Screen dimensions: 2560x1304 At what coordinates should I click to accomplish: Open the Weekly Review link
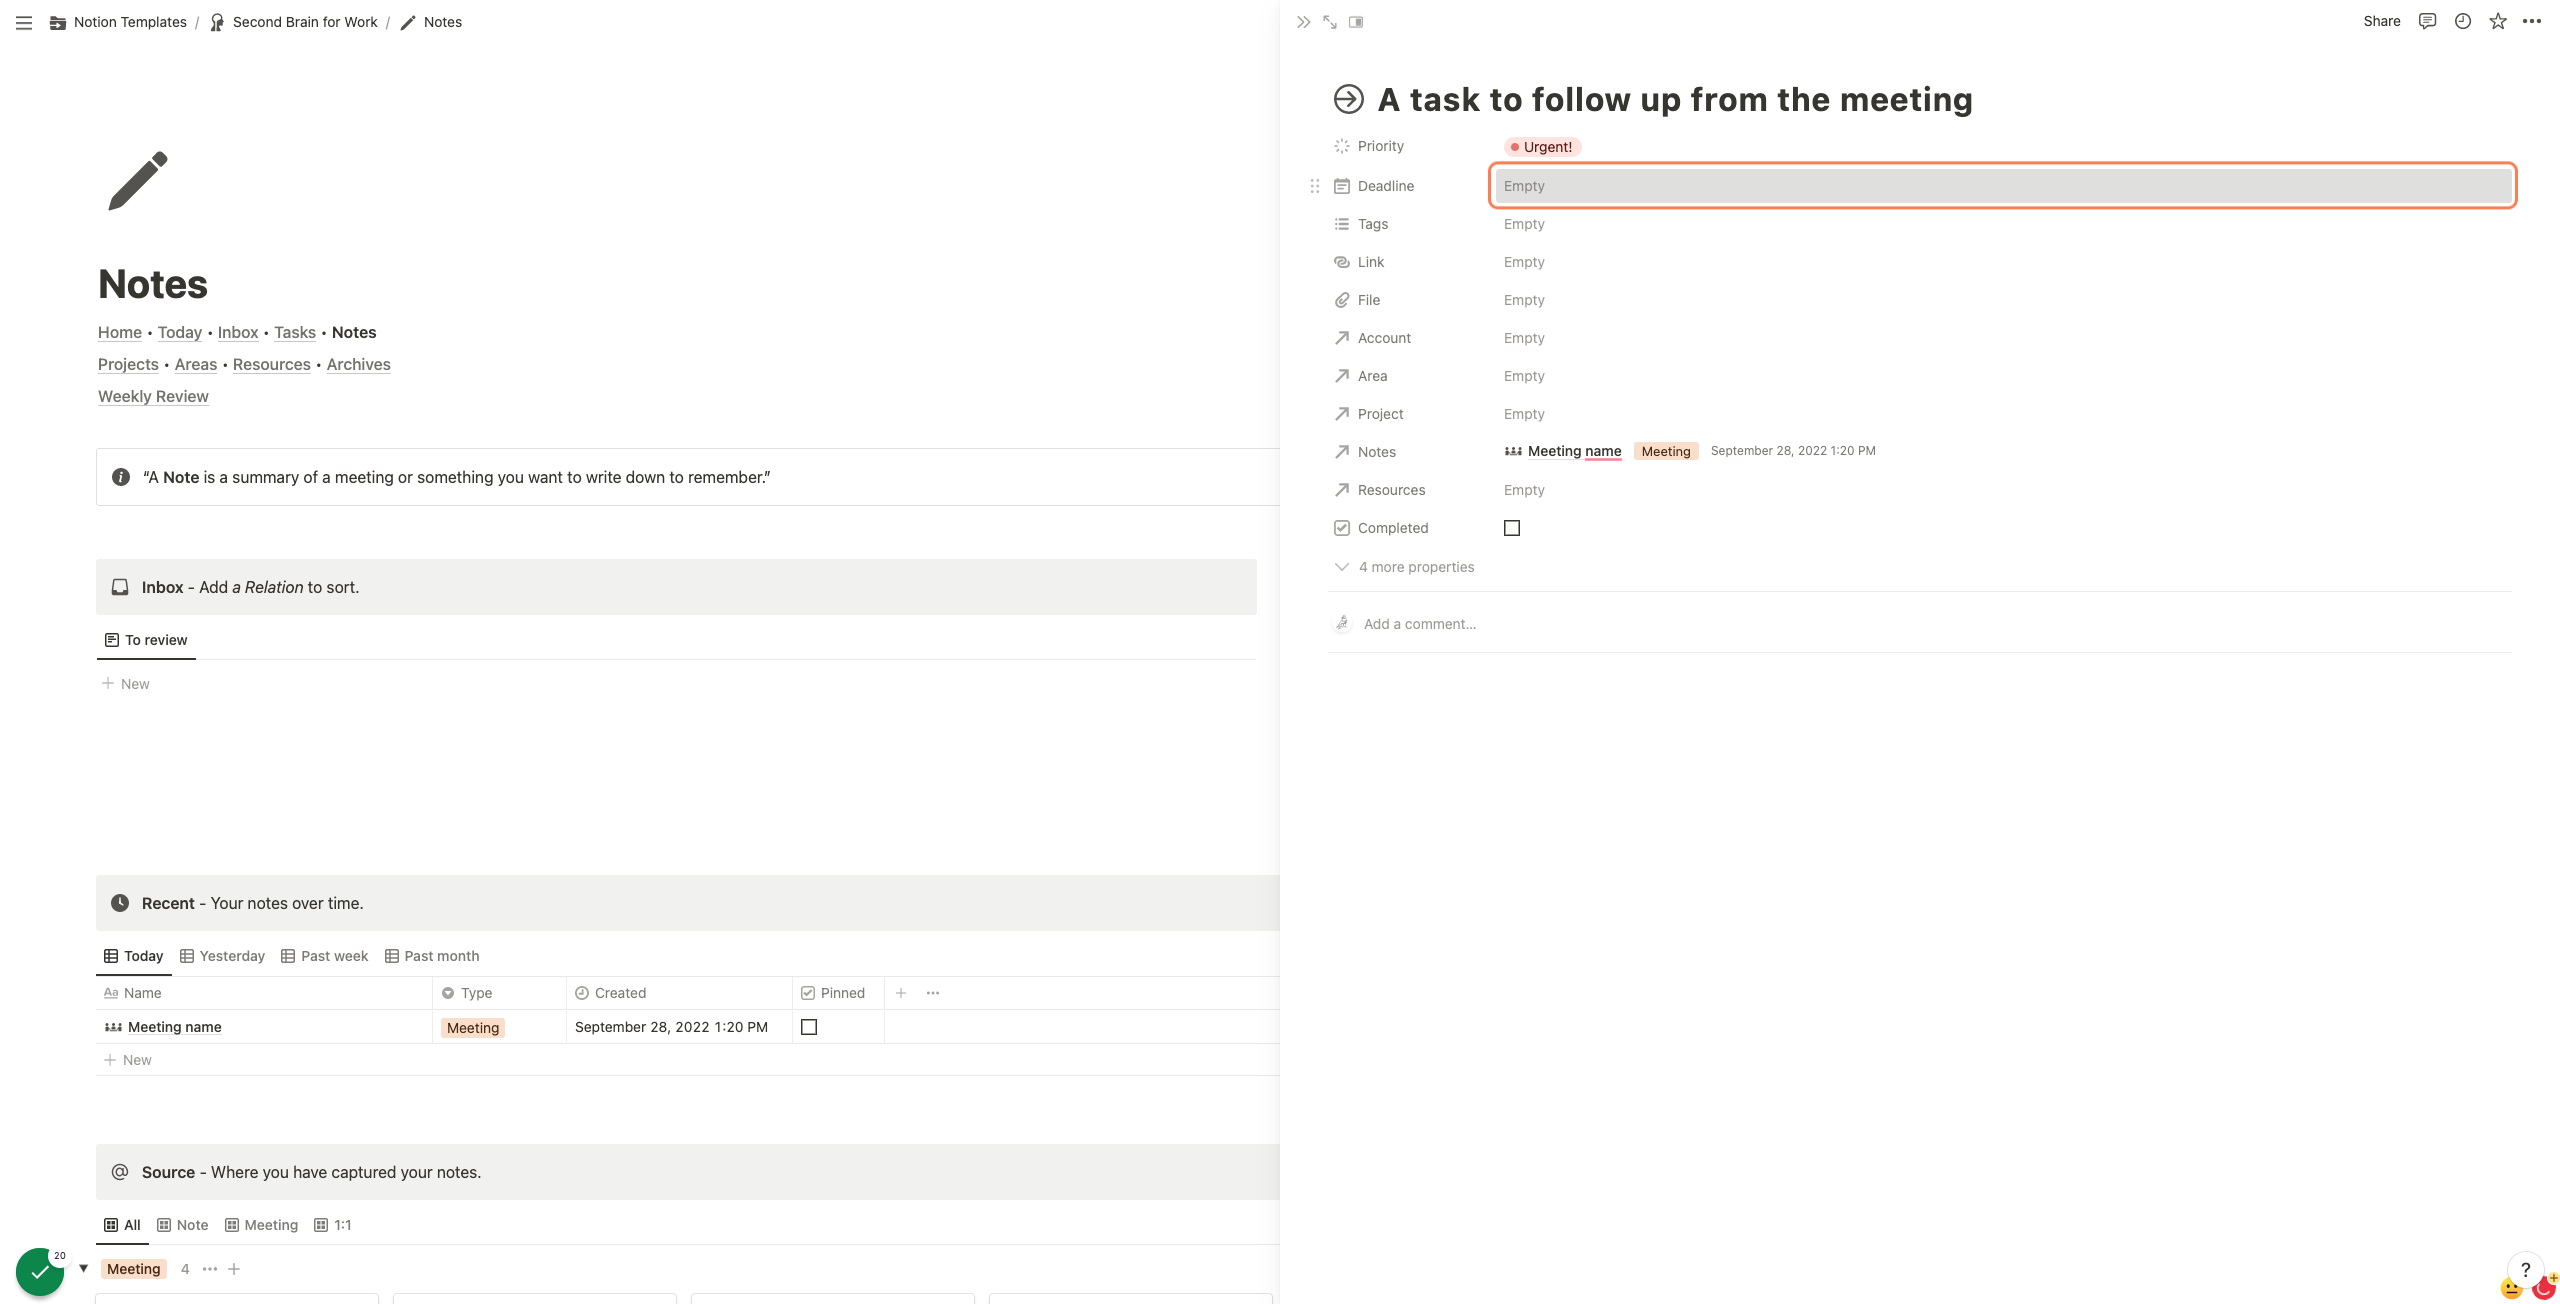pyautogui.click(x=153, y=396)
